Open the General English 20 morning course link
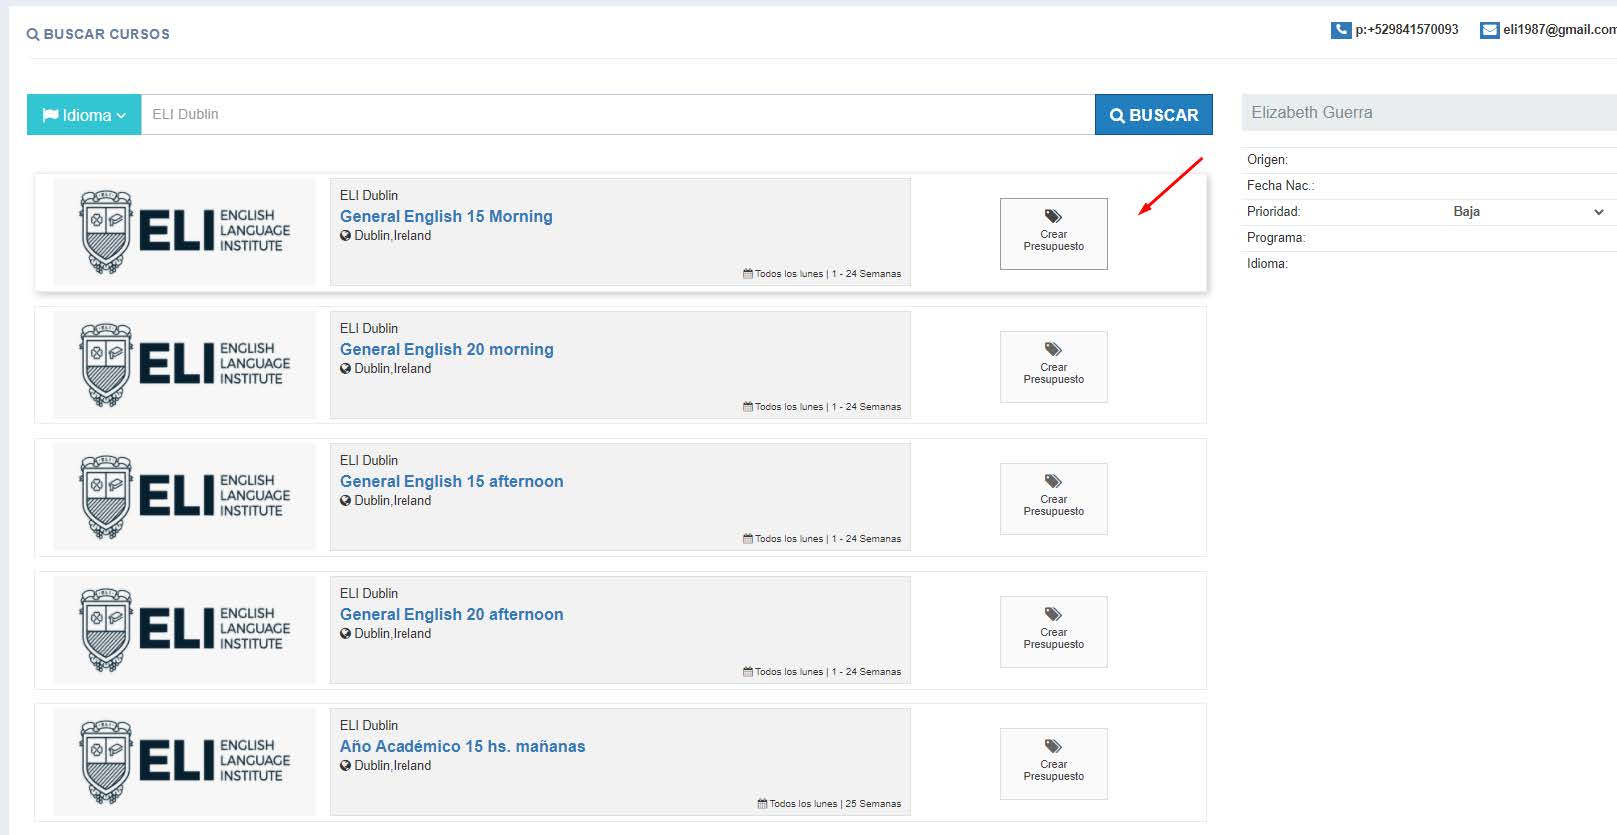 click(446, 349)
